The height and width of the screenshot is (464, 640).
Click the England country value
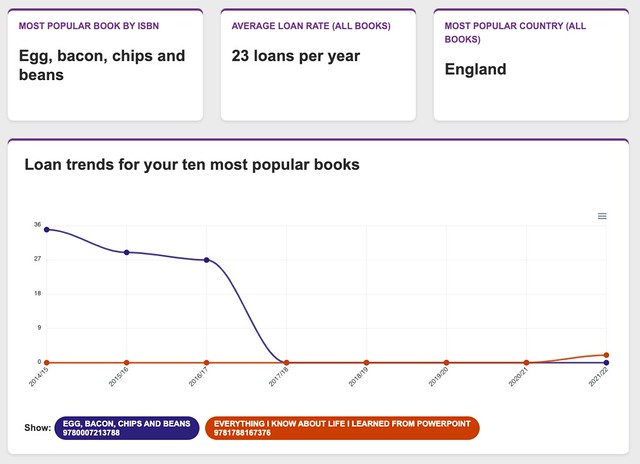(x=476, y=69)
